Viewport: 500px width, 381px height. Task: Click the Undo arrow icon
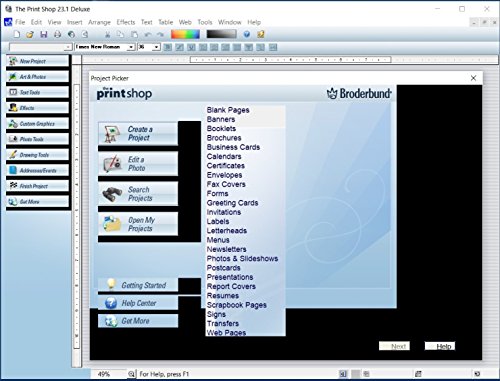coord(148,34)
